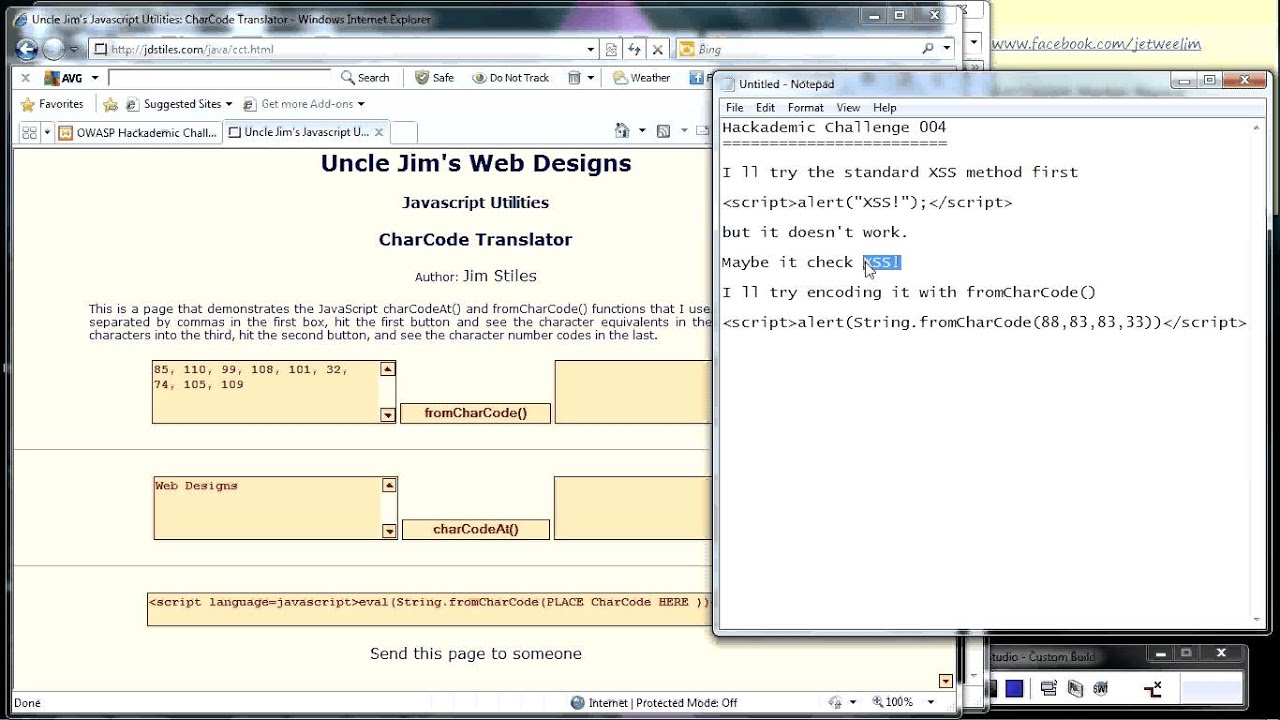Click scroll down arrow in char codes box
This screenshot has height=720, width=1280.
tap(388, 415)
